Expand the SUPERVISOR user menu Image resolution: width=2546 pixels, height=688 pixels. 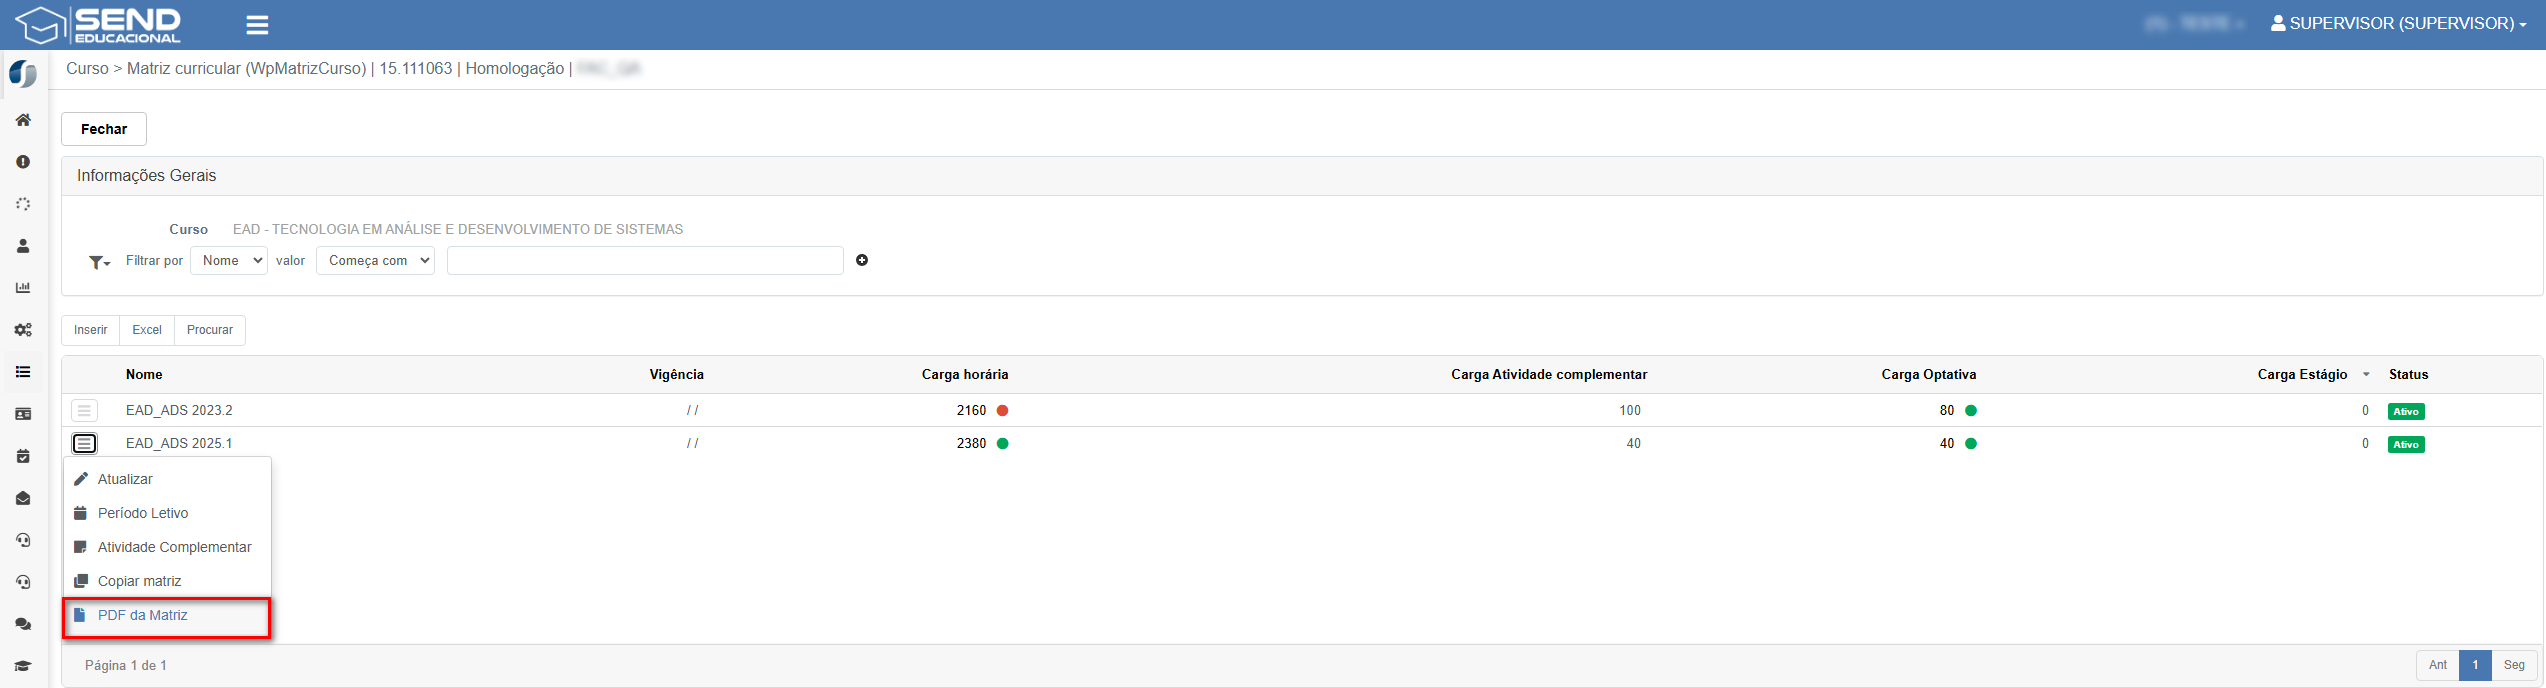pos(2398,23)
